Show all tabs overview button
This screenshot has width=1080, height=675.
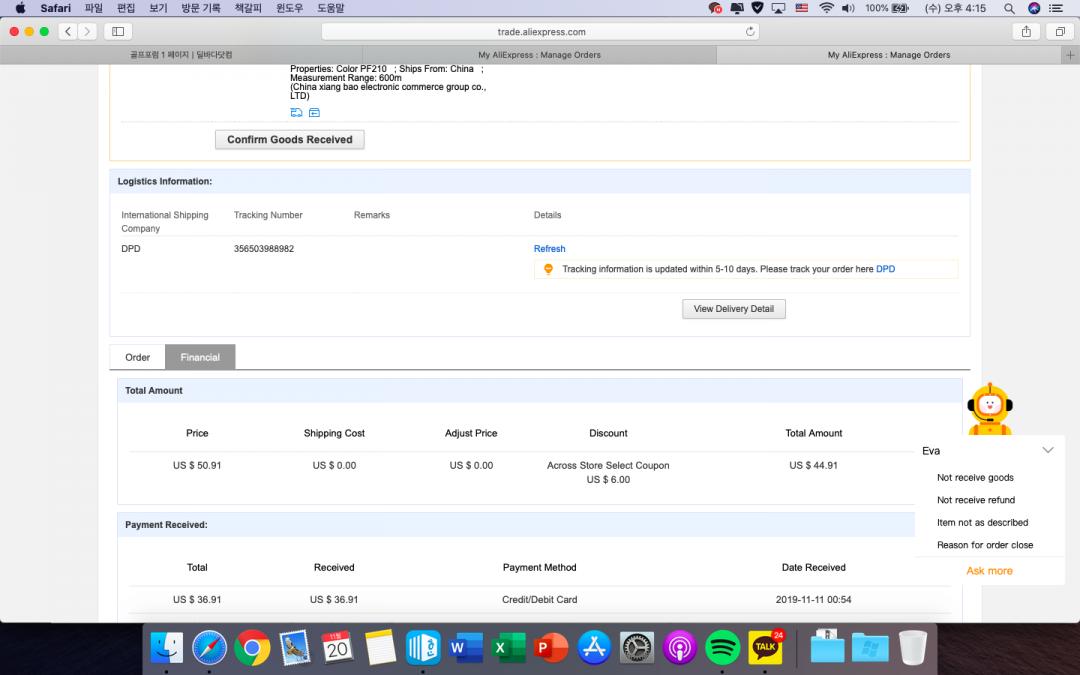coord(1059,32)
